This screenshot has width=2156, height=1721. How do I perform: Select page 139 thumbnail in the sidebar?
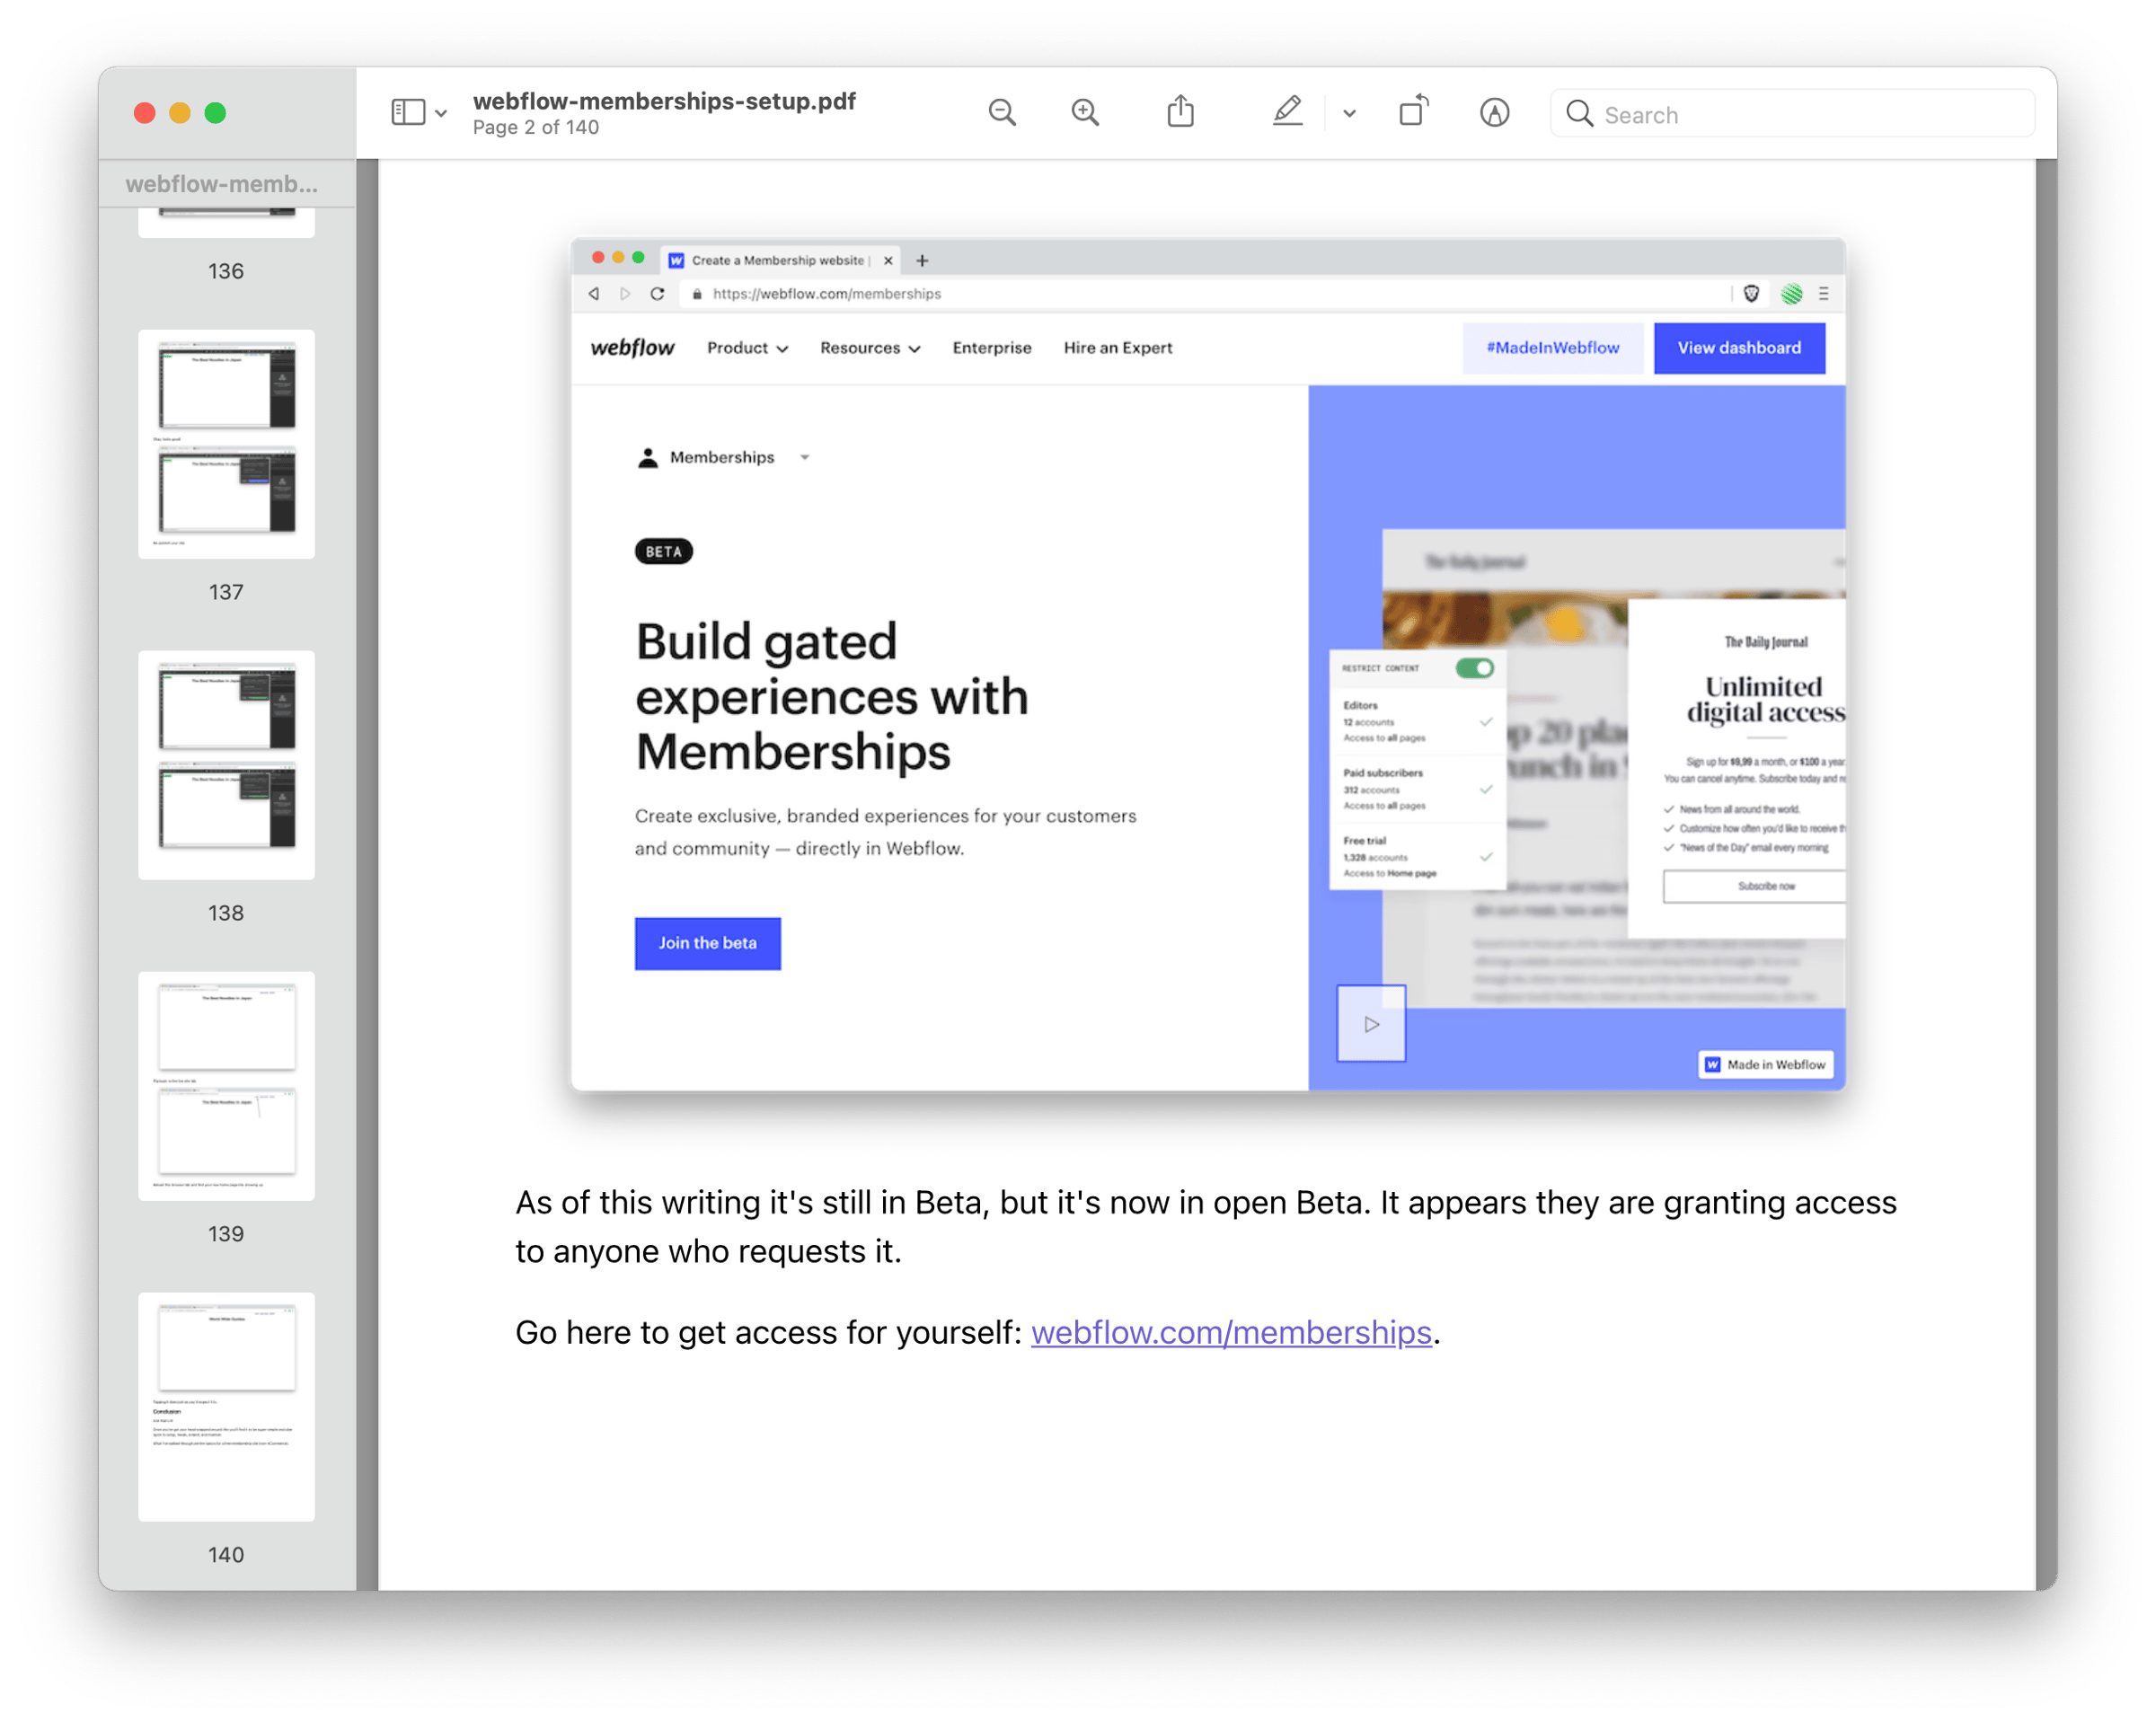tap(226, 1086)
